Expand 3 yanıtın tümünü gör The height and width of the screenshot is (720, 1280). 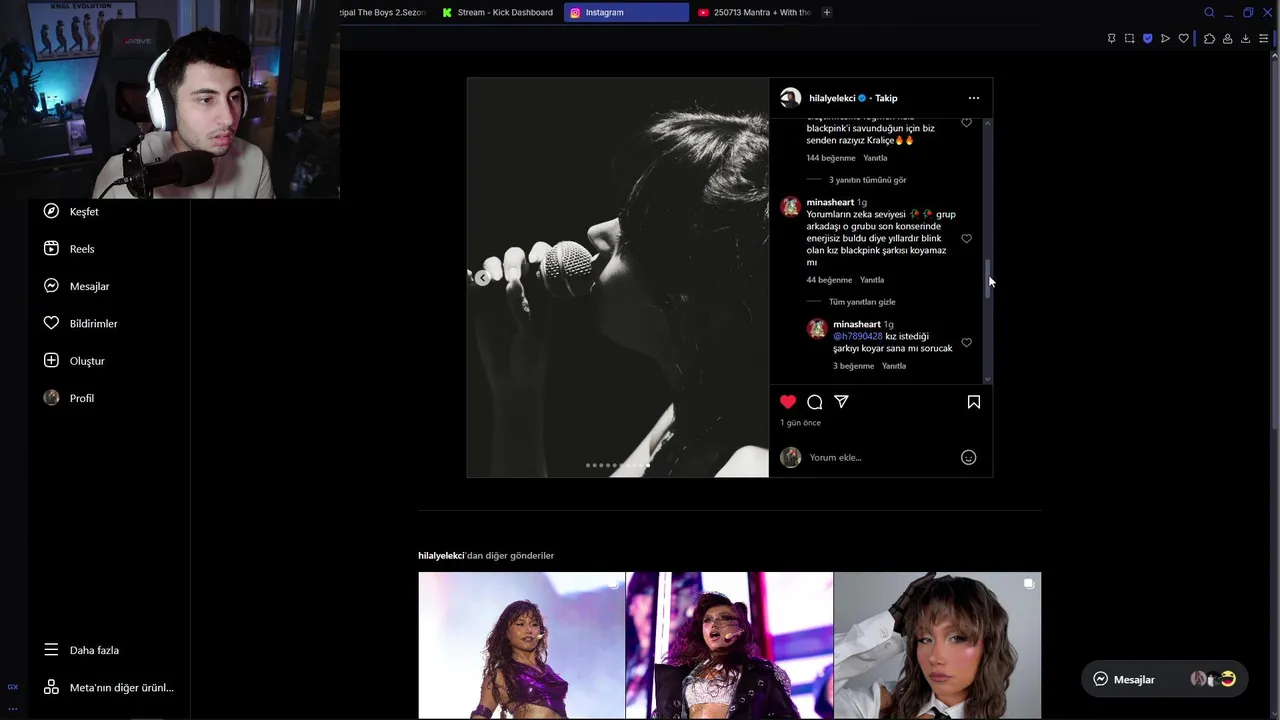(x=867, y=180)
